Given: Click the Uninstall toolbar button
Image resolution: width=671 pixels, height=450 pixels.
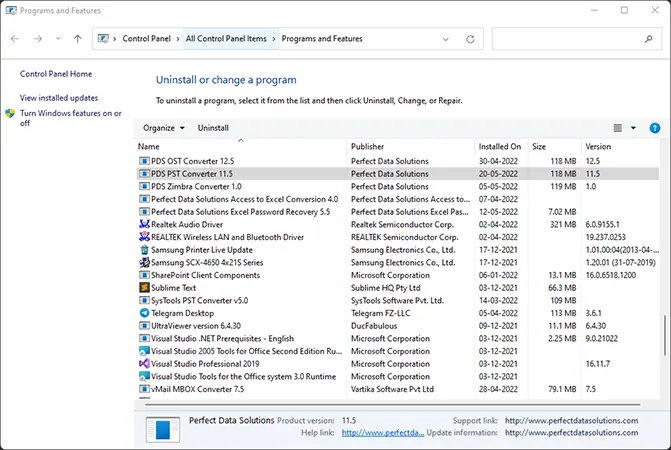Looking at the screenshot, I should pyautogui.click(x=213, y=128).
